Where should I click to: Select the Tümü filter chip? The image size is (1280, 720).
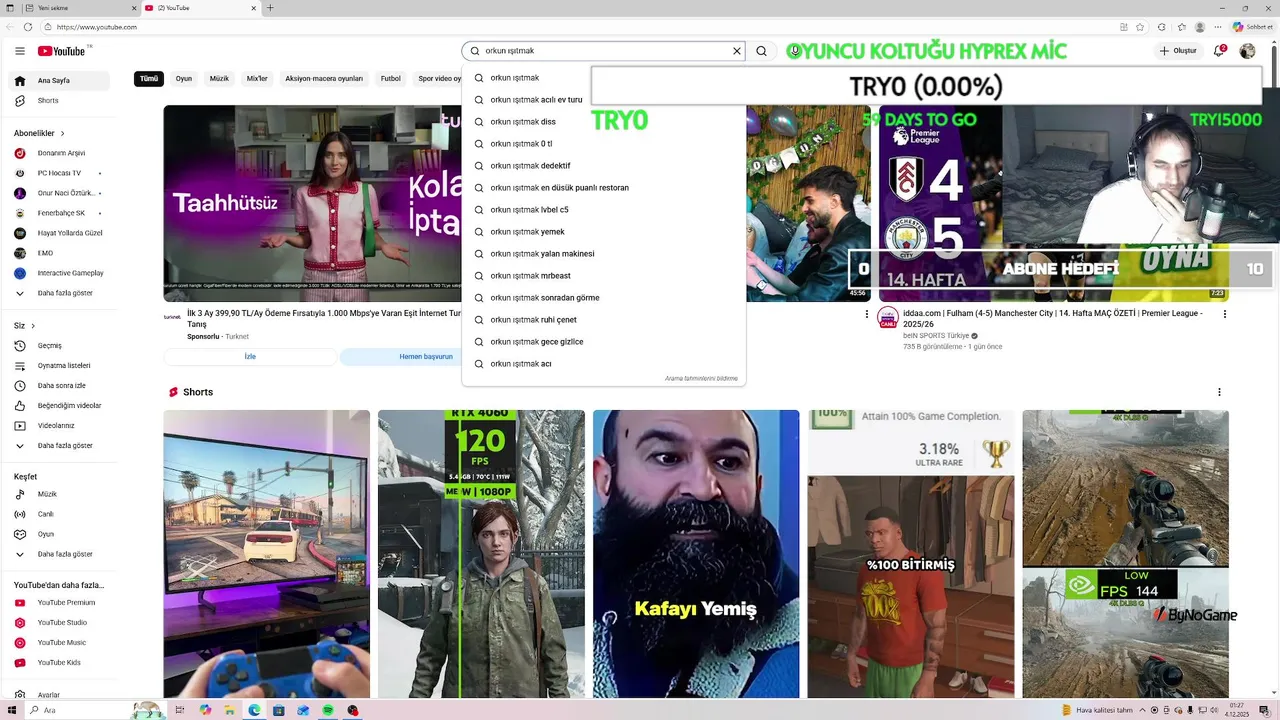tap(149, 79)
